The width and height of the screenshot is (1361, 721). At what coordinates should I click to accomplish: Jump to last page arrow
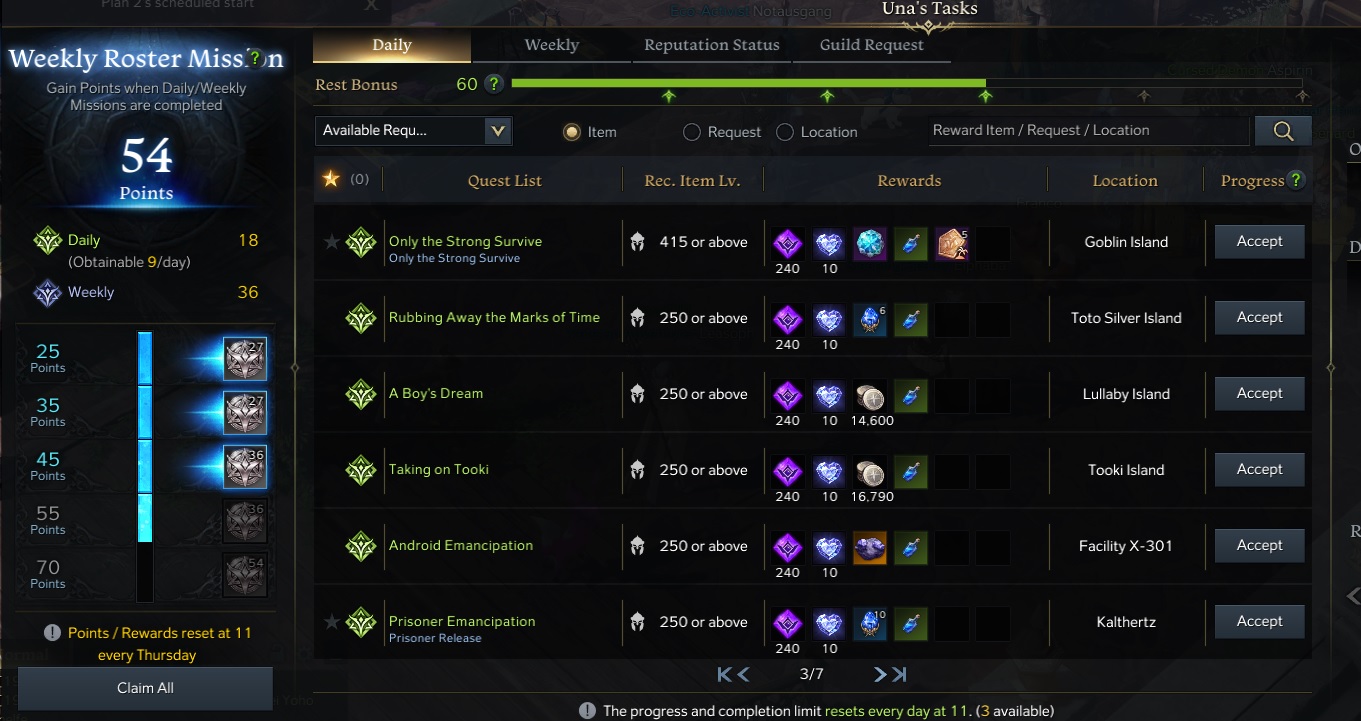[899, 674]
